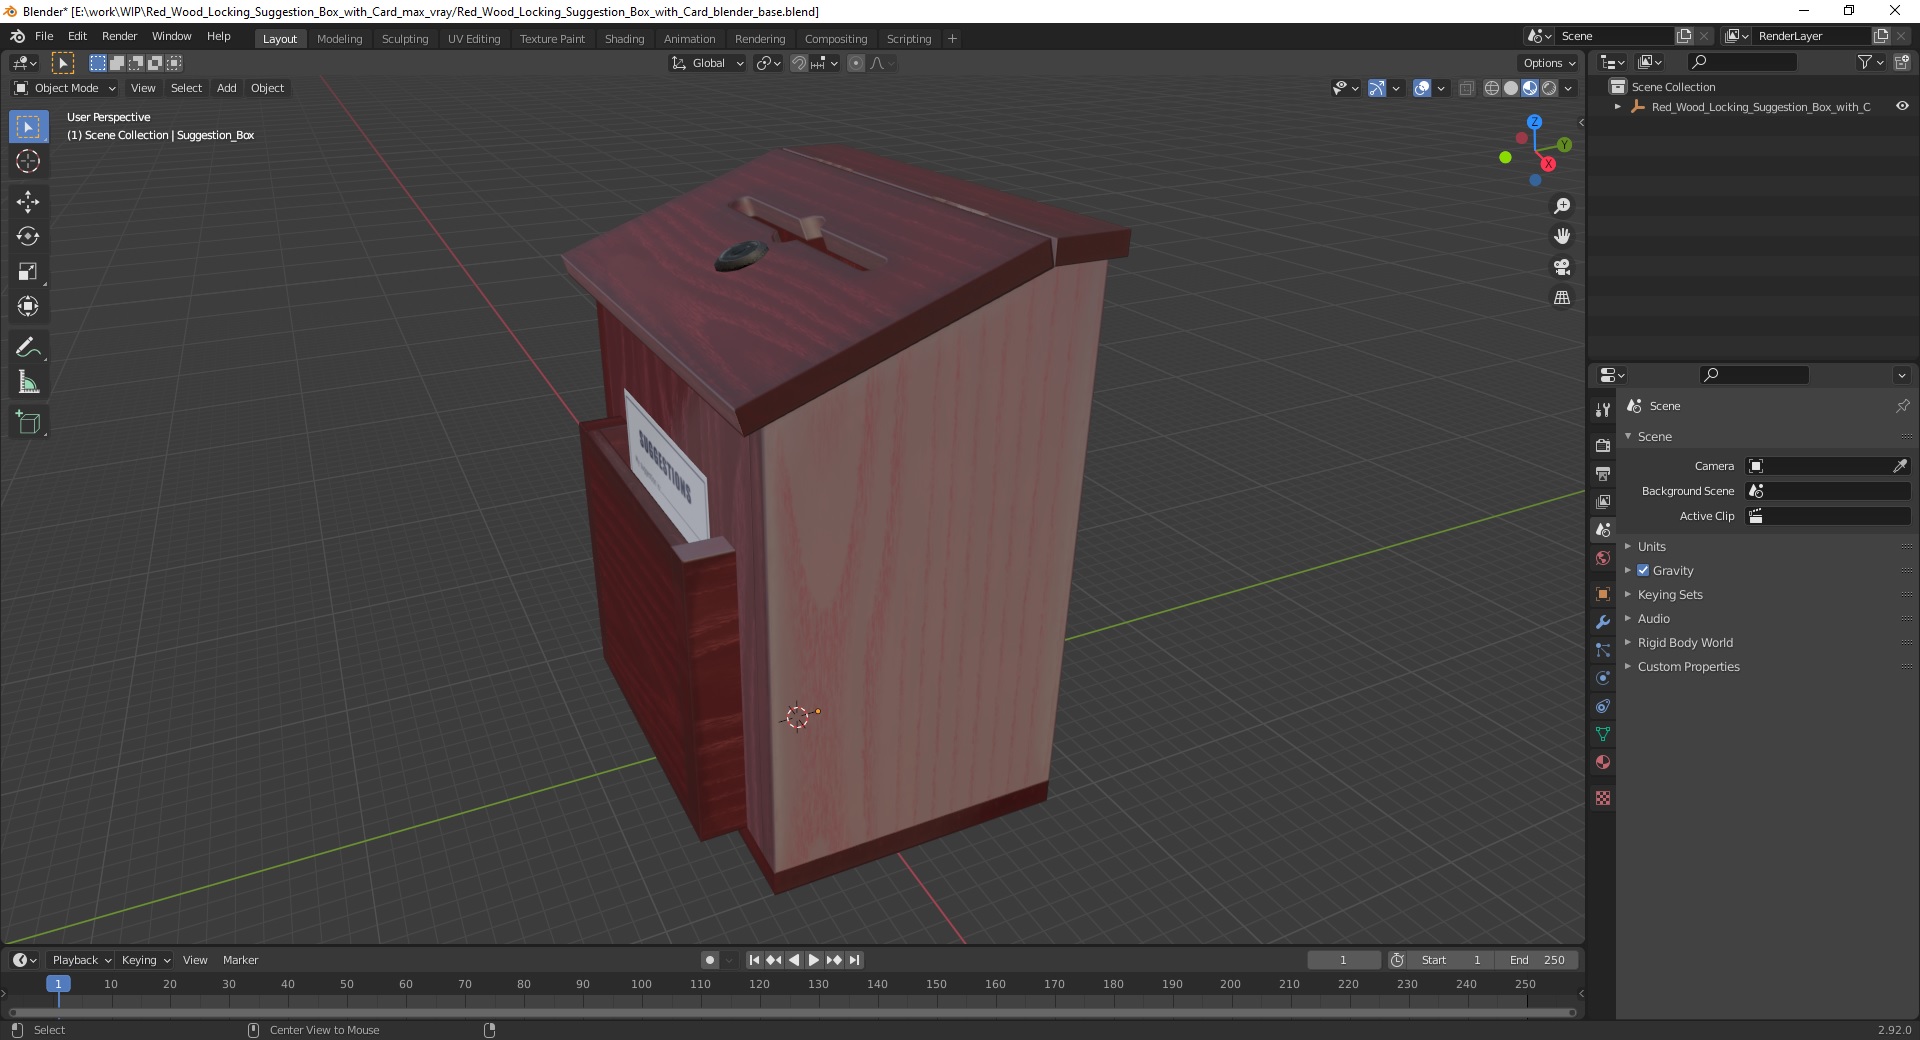This screenshot has width=1920, height=1040.
Task: Open the Render menu
Action: click(119, 36)
